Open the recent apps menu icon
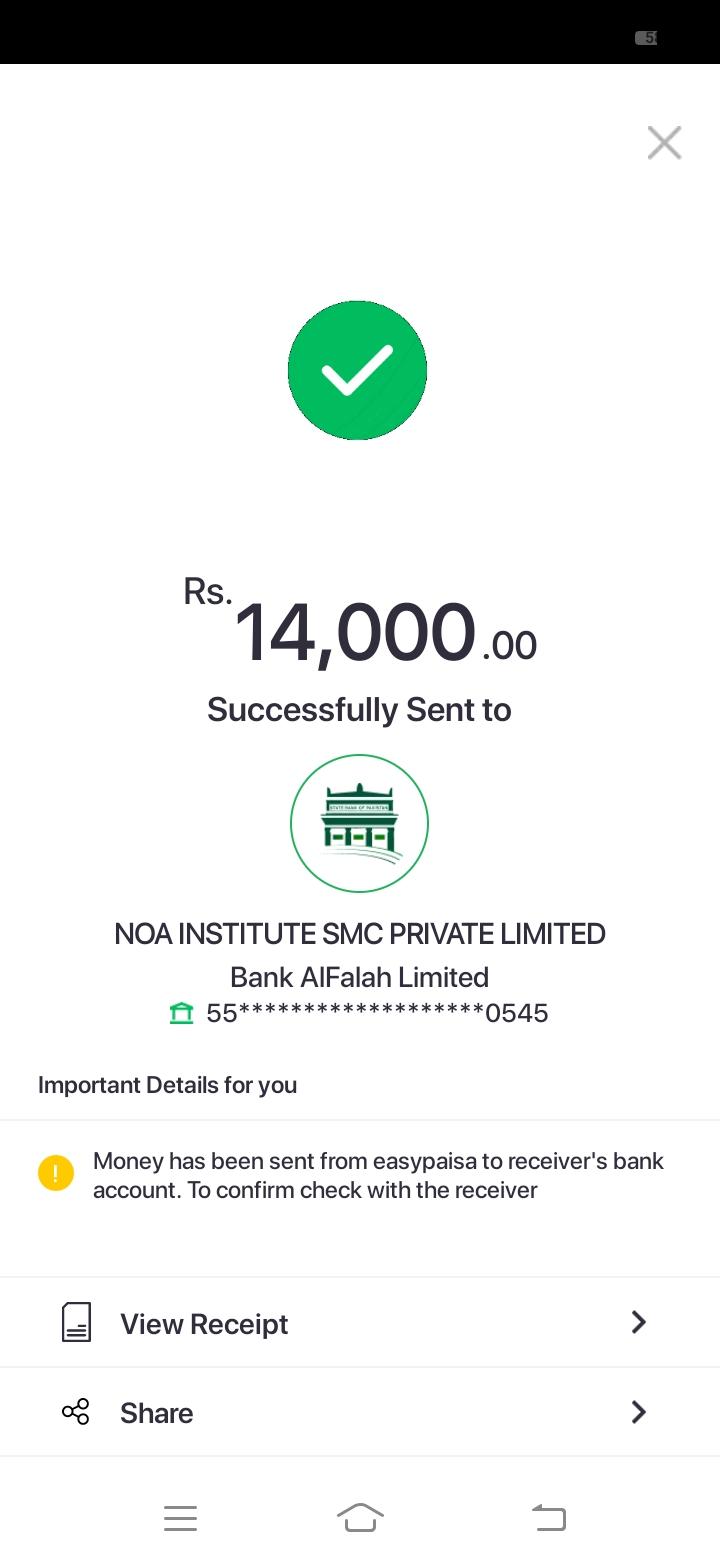The height and width of the screenshot is (1560, 720). (x=180, y=1518)
